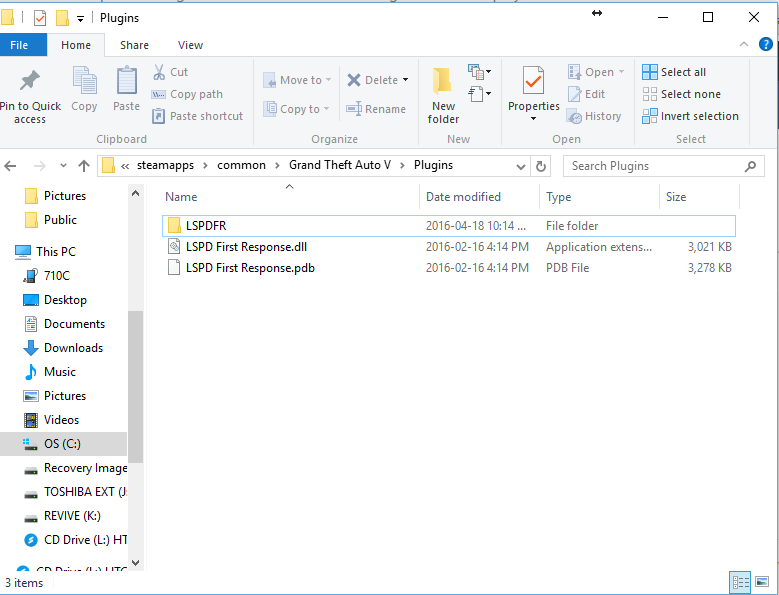Cut the selected item with scissors icon
Viewport: 779px width, 595px height.
click(x=170, y=72)
